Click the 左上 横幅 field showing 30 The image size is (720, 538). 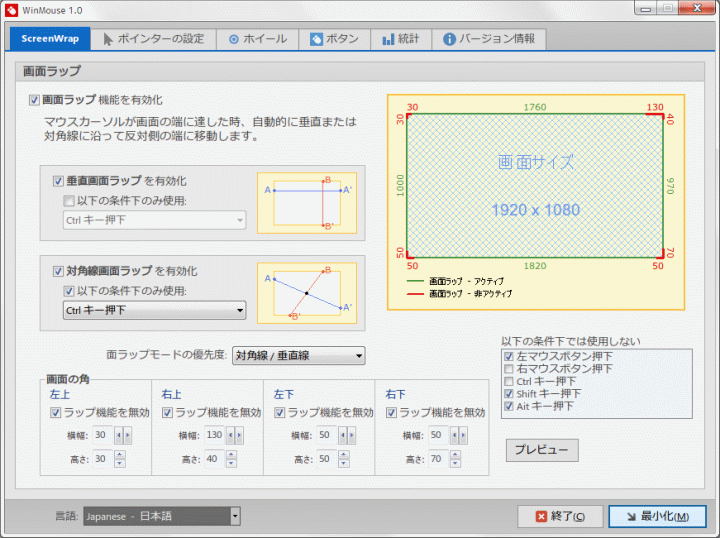(102, 435)
